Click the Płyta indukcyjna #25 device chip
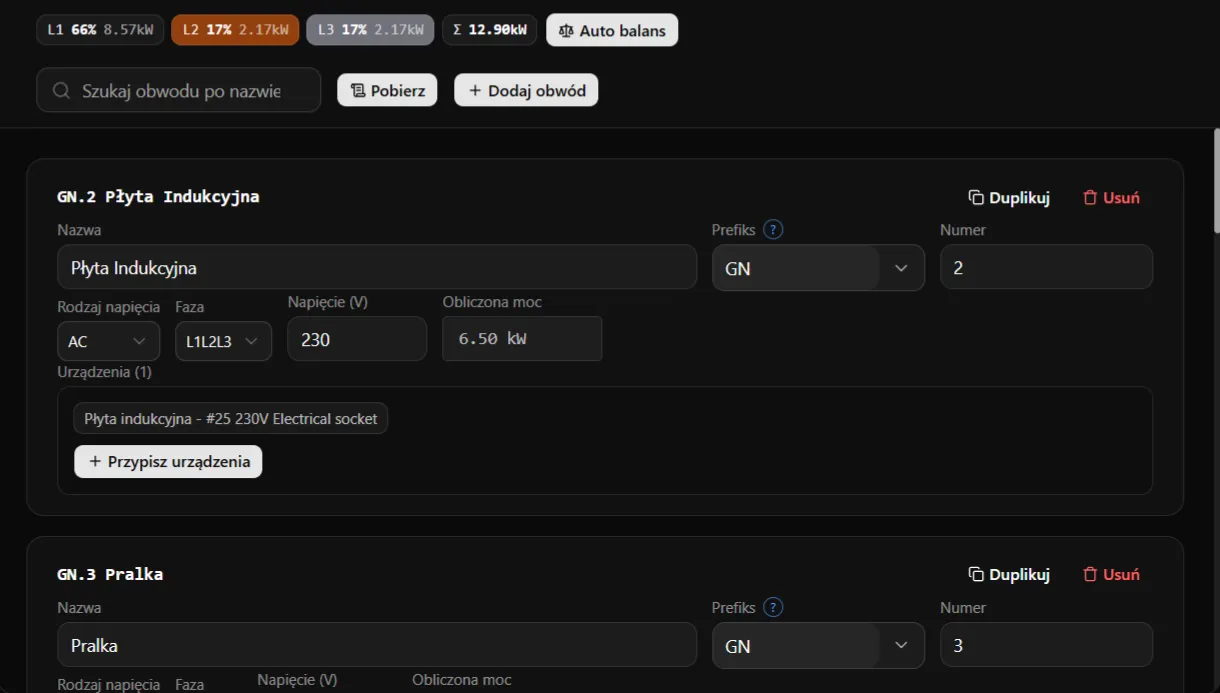 [x=230, y=418]
